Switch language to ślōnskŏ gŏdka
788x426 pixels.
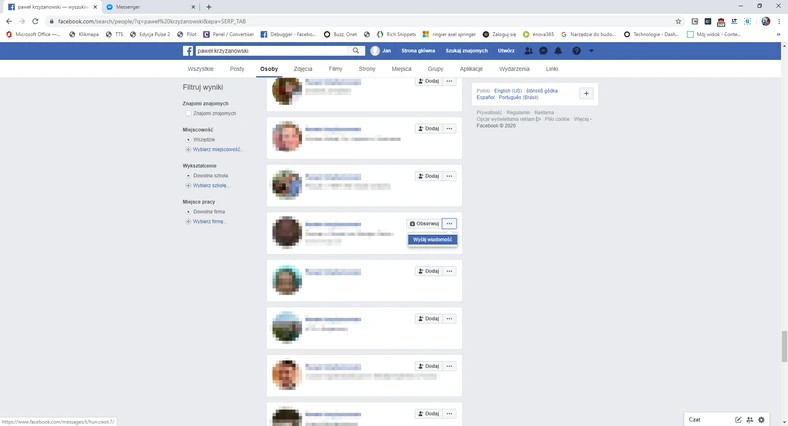pos(542,91)
